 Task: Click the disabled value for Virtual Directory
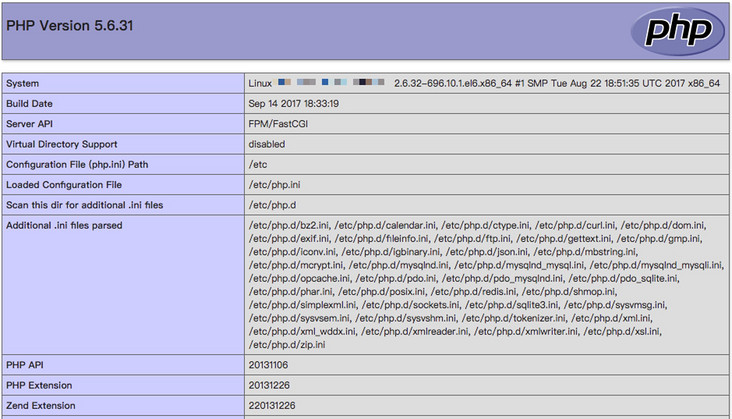[x=267, y=144]
